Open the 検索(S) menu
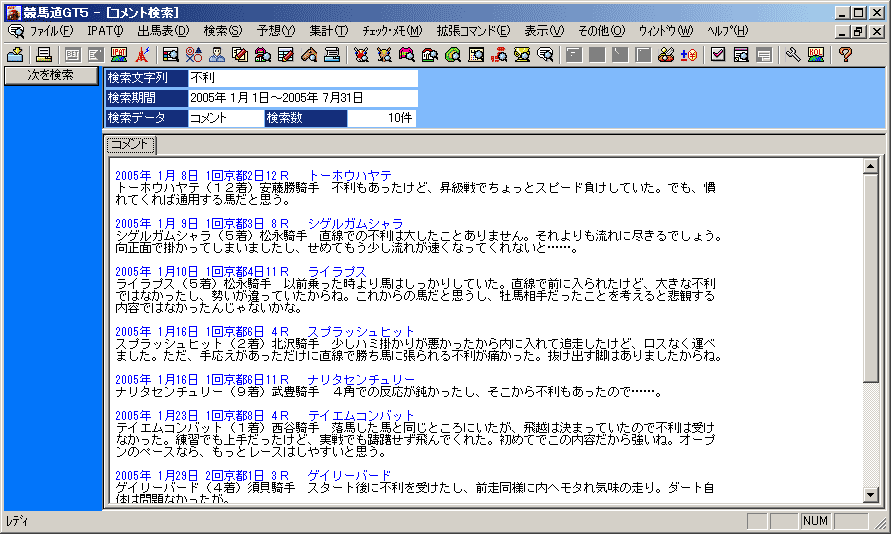Viewport: 891px width, 534px height. click(x=222, y=31)
